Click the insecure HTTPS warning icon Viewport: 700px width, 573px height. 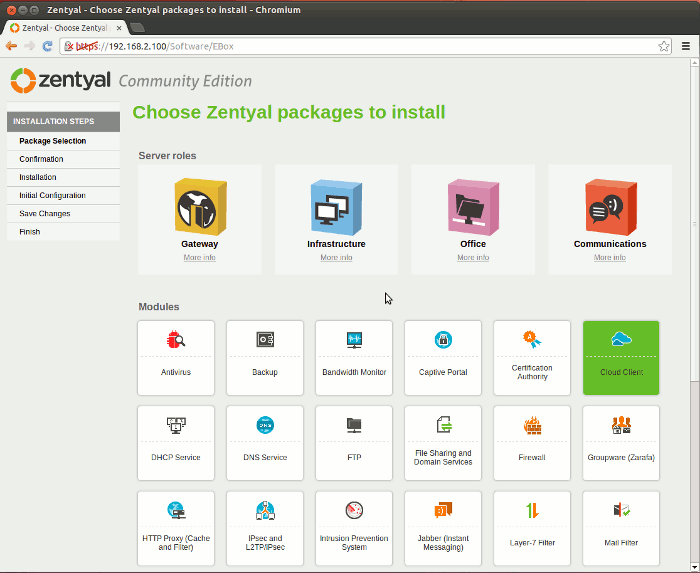point(68,46)
